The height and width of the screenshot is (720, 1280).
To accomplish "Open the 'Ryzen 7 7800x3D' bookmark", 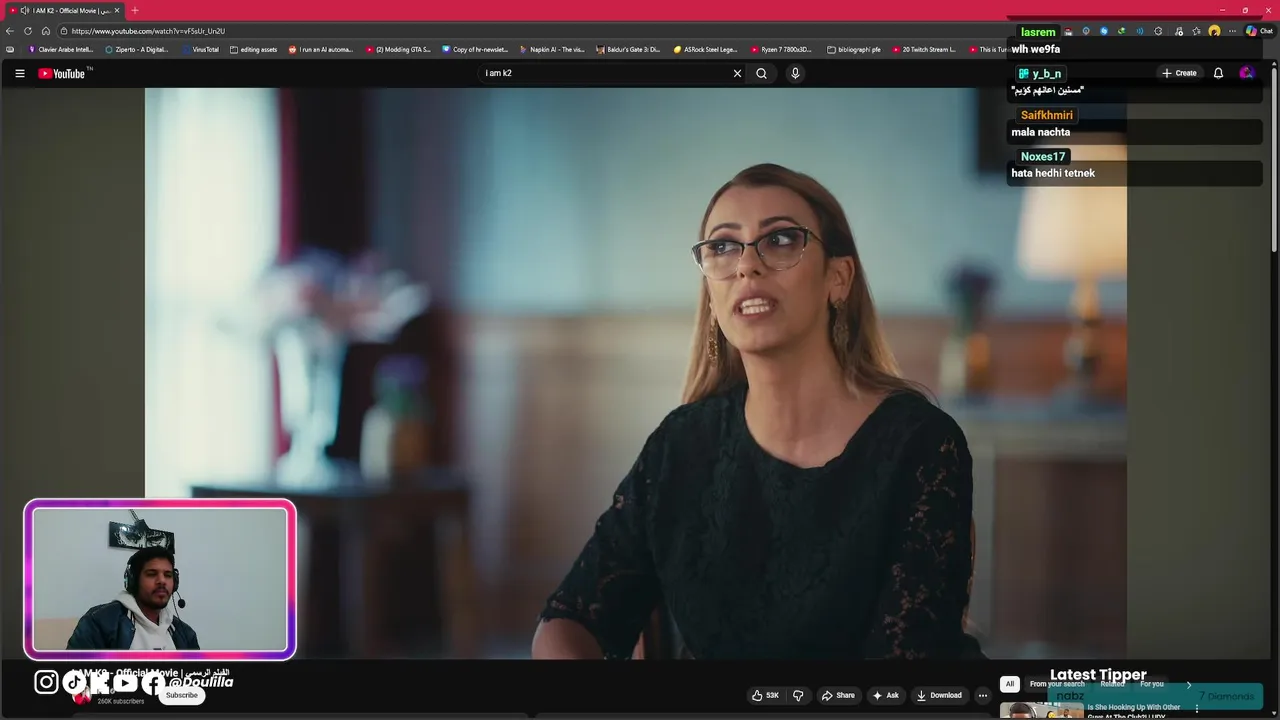I will (782, 49).
